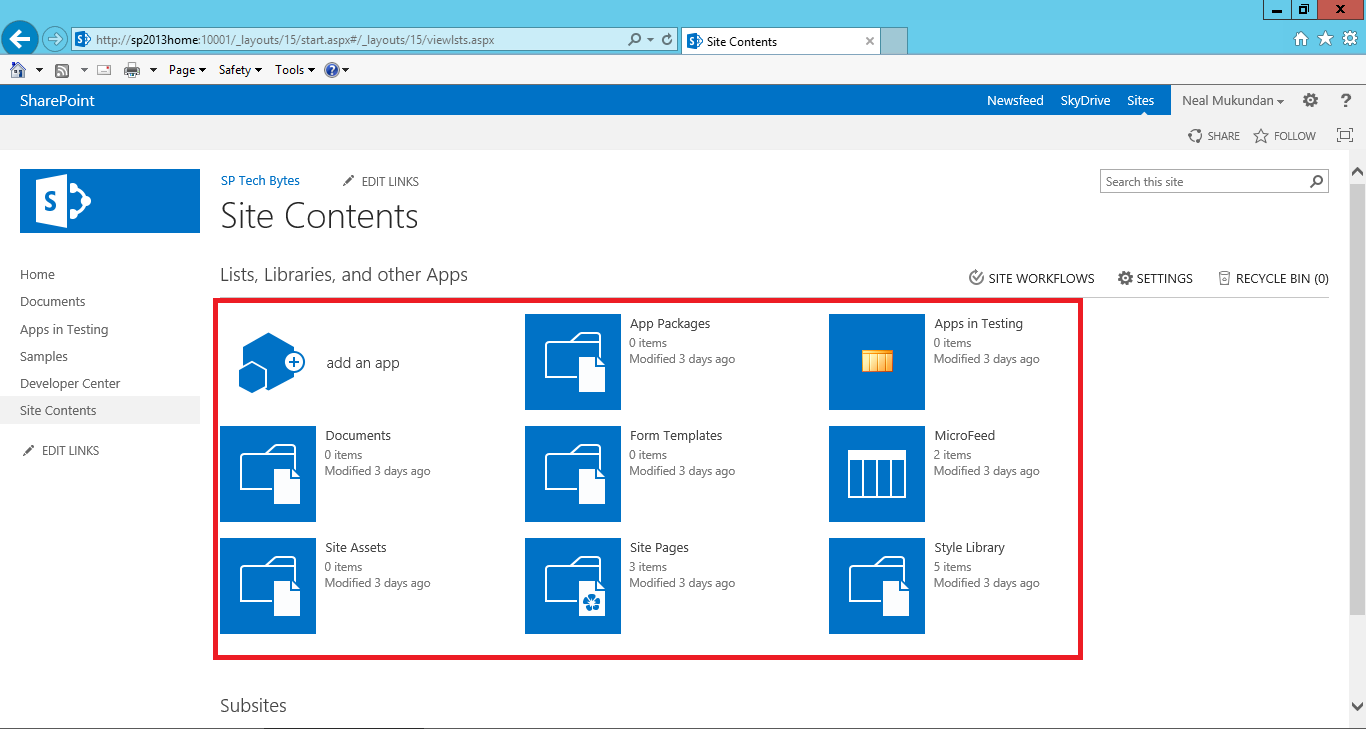Open the SETTINGS link above app list
Viewport: 1366px width, 729px height.
1155,278
